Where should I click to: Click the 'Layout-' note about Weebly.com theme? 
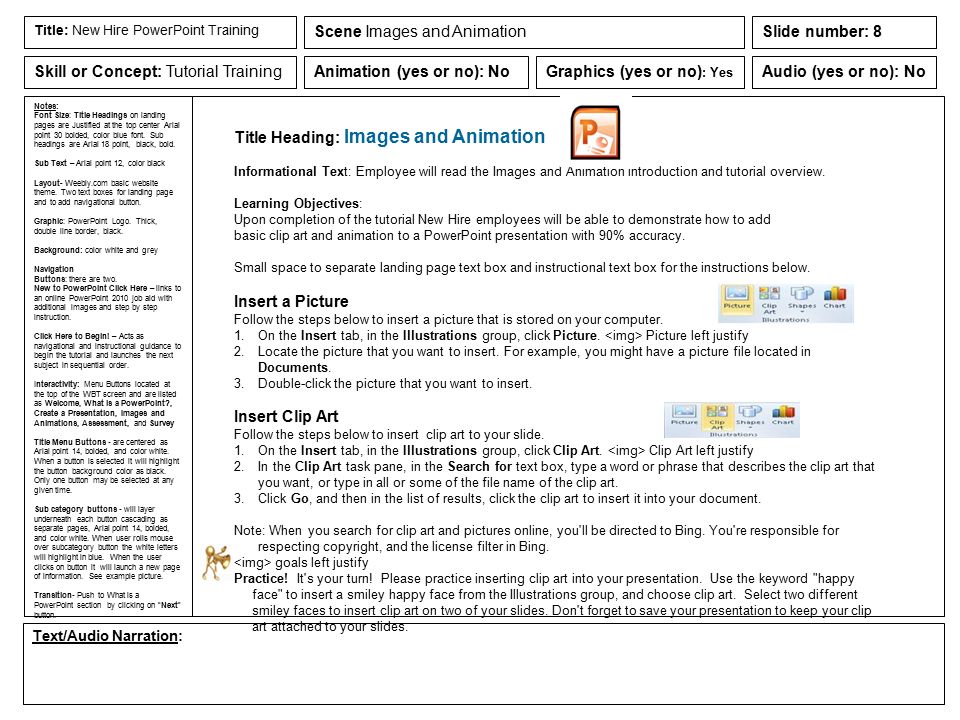(103, 192)
